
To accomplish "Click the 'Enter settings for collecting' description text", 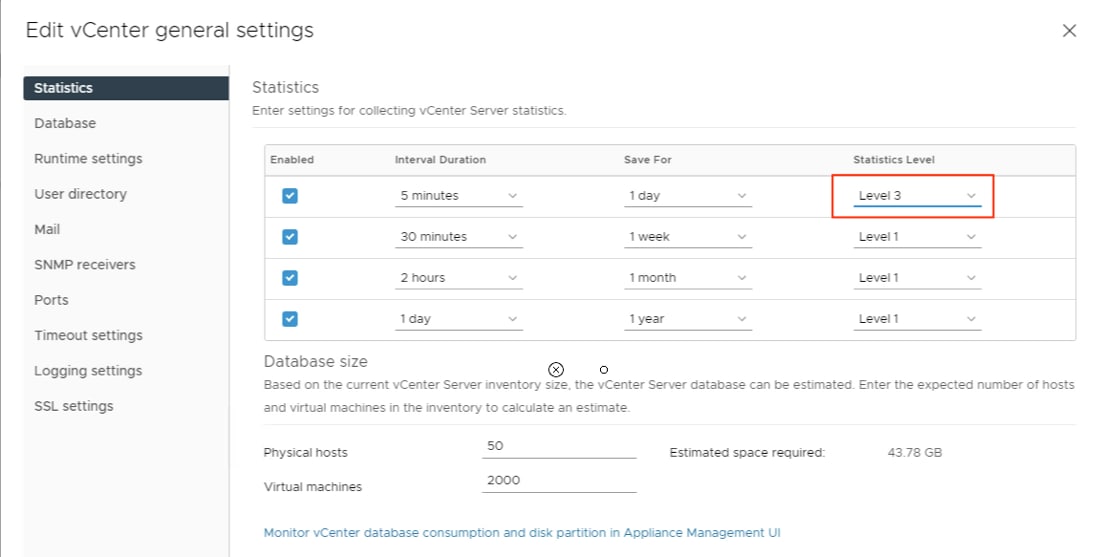I will point(409,110).
